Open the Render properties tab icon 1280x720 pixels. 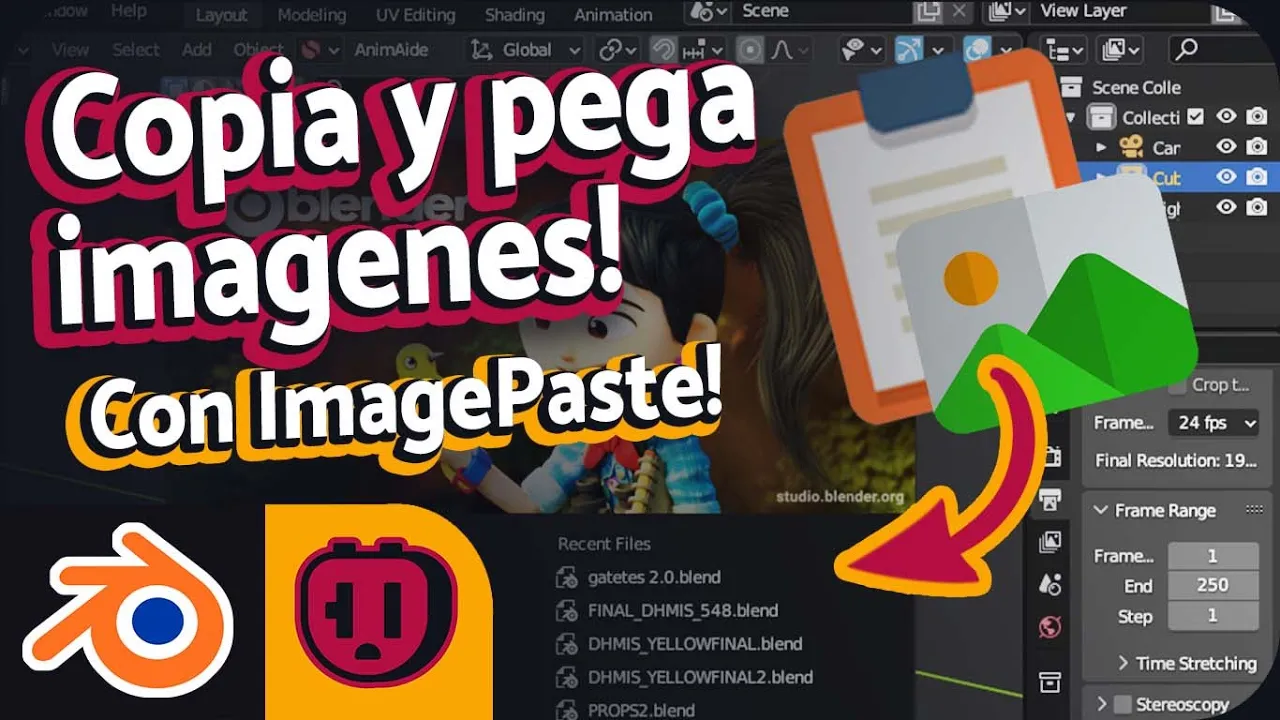[x=1052, y=456]
